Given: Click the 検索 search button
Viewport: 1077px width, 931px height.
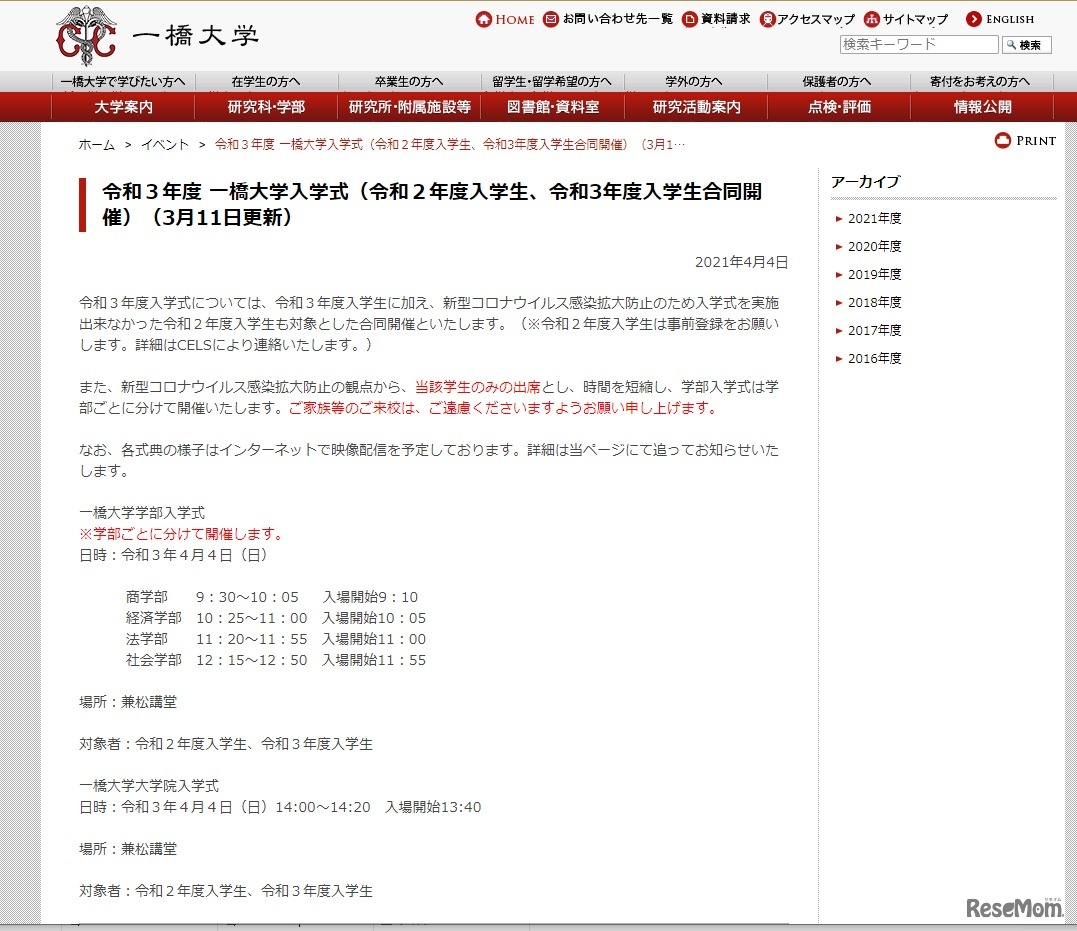Looking at the screenshot, I should 1027,45.
